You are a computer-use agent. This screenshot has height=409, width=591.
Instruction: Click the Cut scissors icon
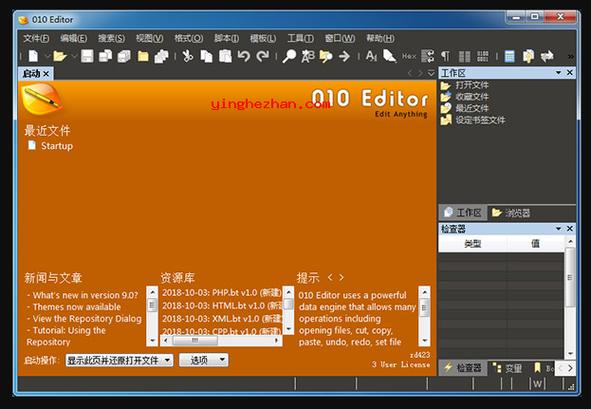click(187, 56)
